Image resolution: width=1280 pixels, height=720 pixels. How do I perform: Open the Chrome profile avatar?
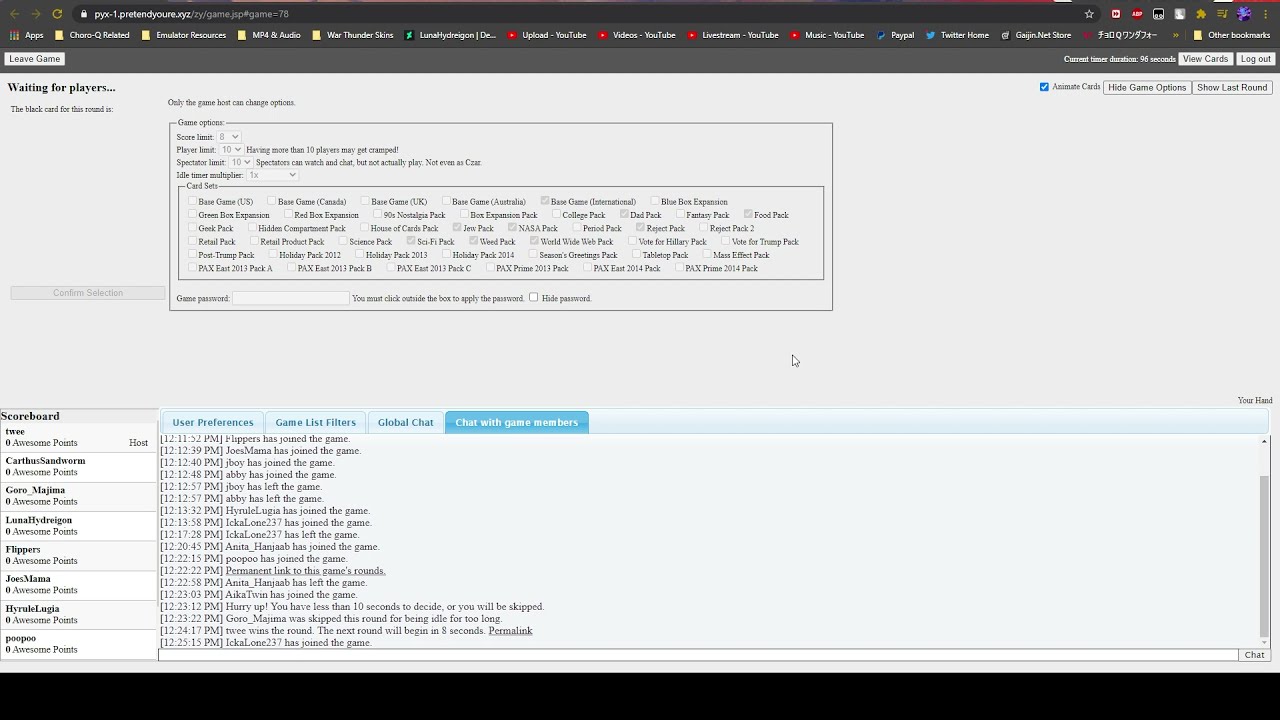pyautogui.click(x=1244, y=14)
